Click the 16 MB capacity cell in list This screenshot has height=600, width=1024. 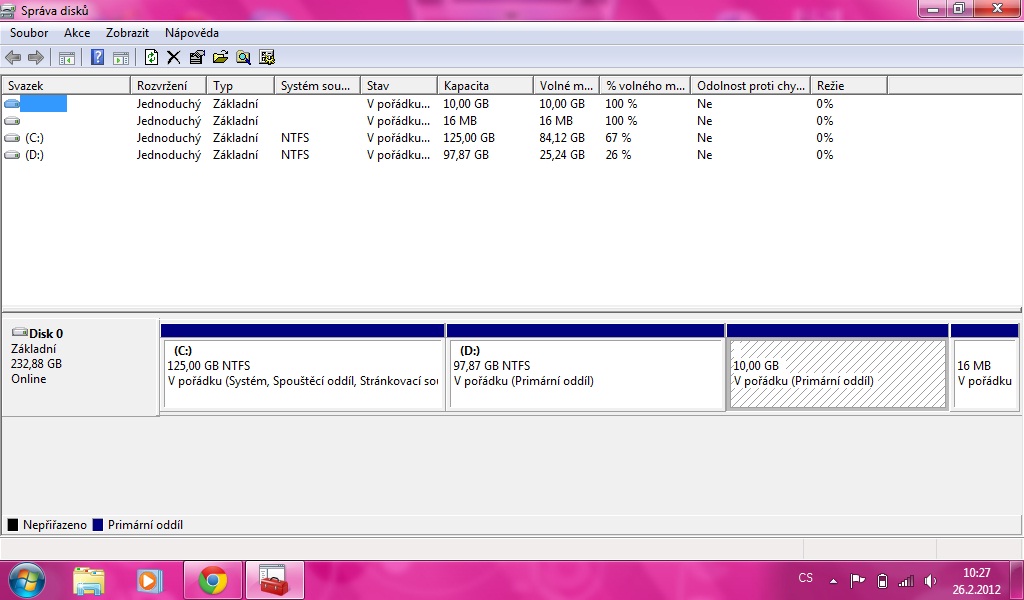coord(460,121)
